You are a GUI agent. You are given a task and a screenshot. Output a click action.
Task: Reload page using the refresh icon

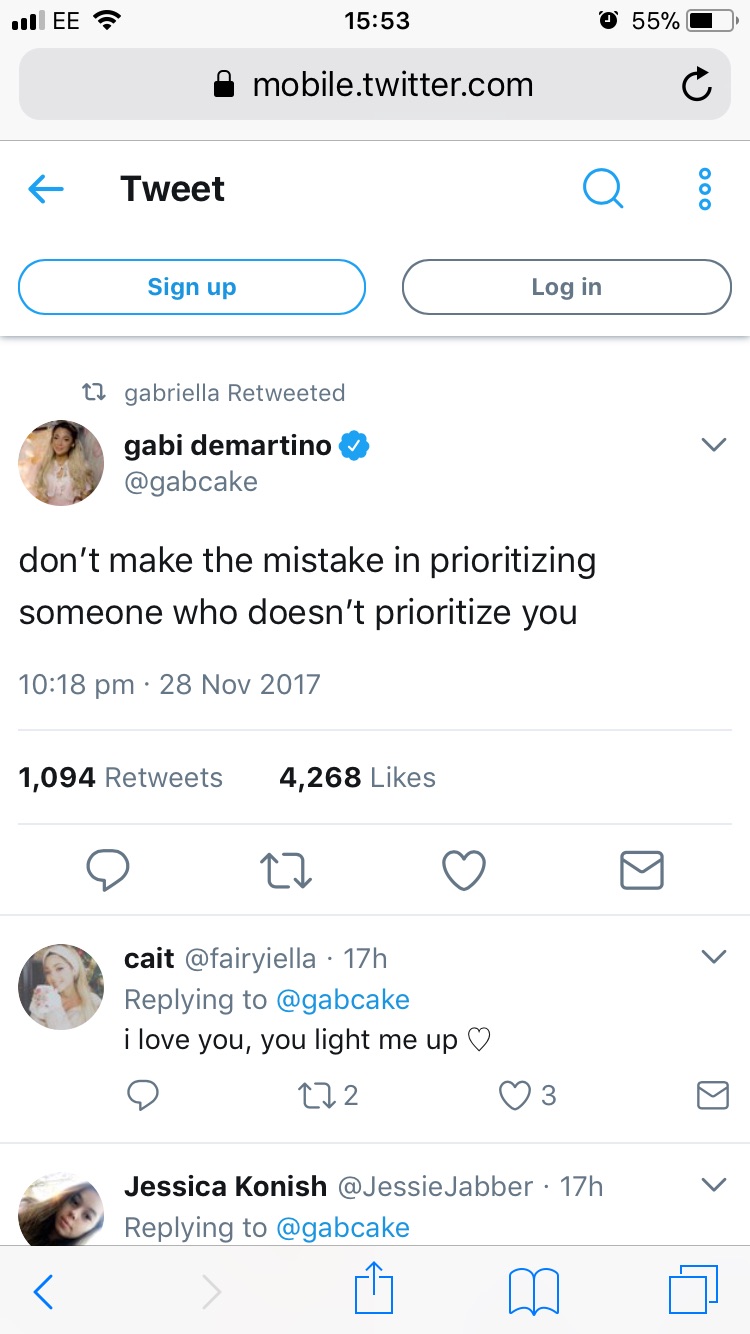(x=696, y=86)
